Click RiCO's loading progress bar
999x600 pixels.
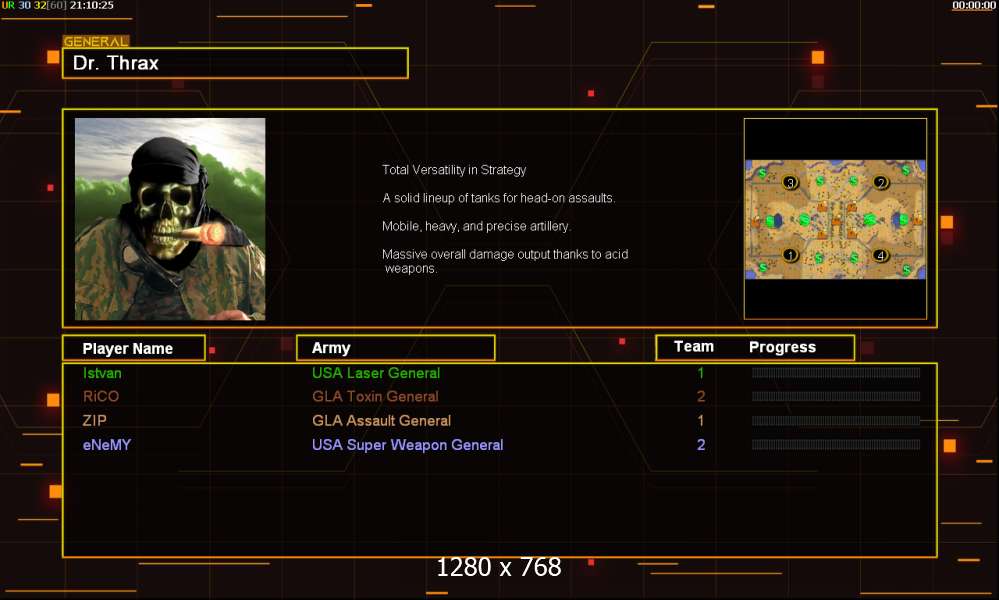(x=836, y=396)
